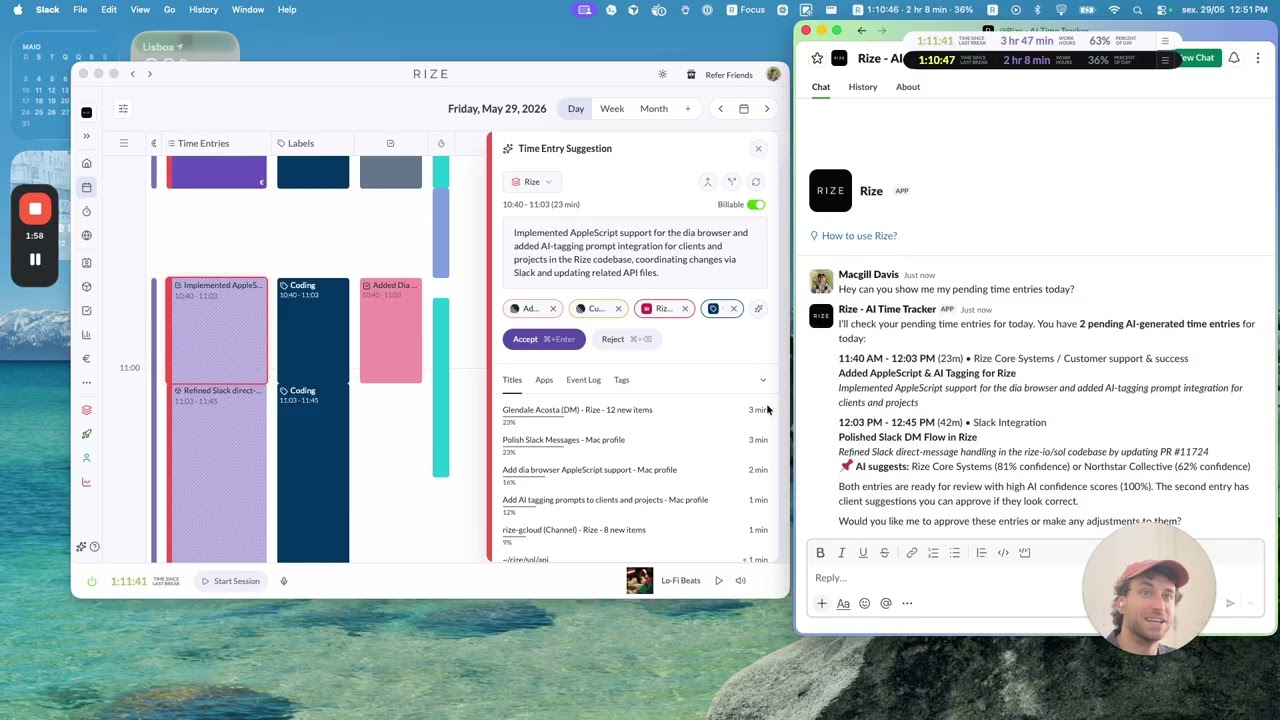
Task: Click Refer Friends link
Action: (729, 75)
